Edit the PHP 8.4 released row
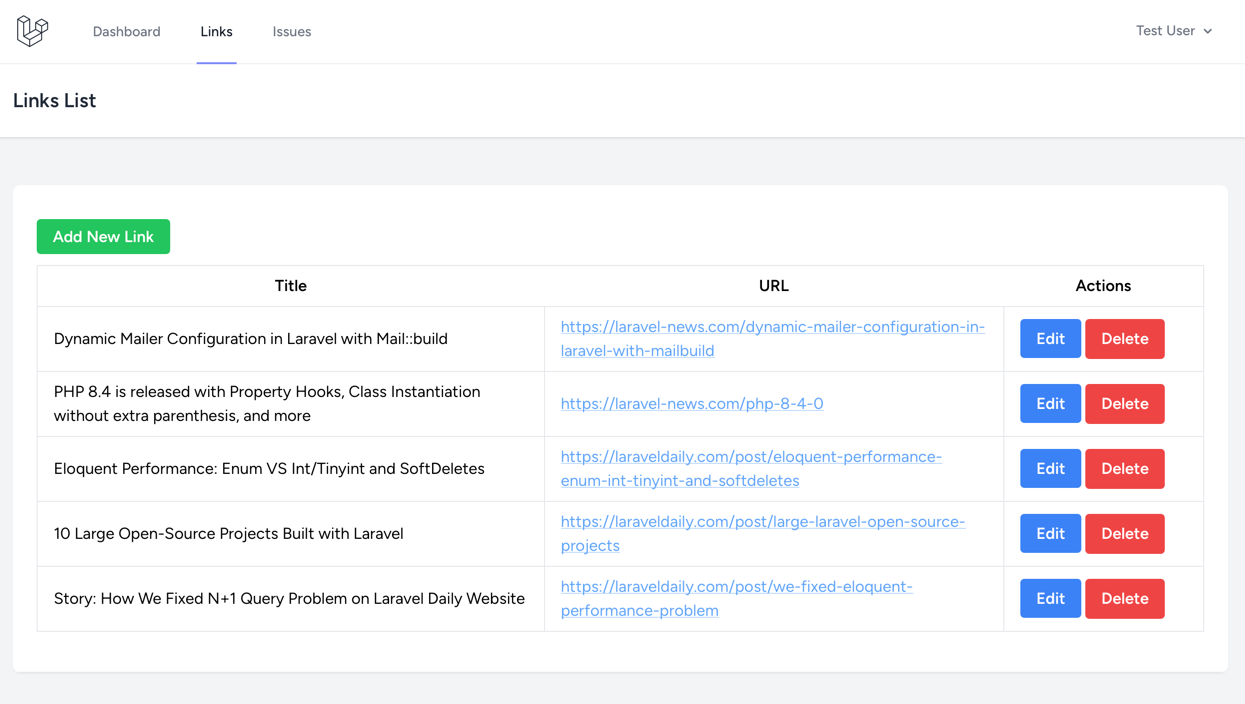Screen dimensions: 1245x704 (1050, 404)
